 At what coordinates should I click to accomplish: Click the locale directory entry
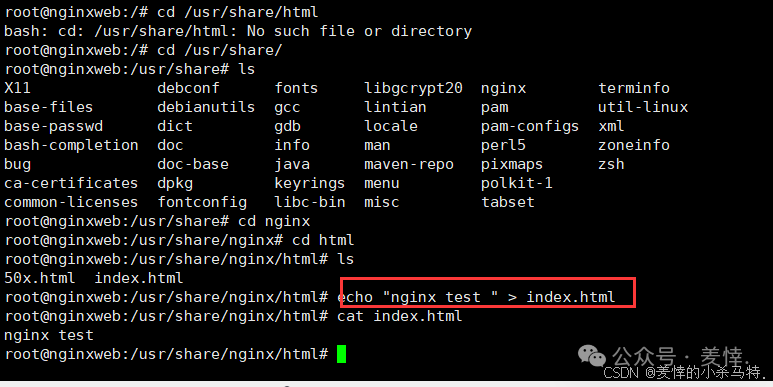coord(391,126)
